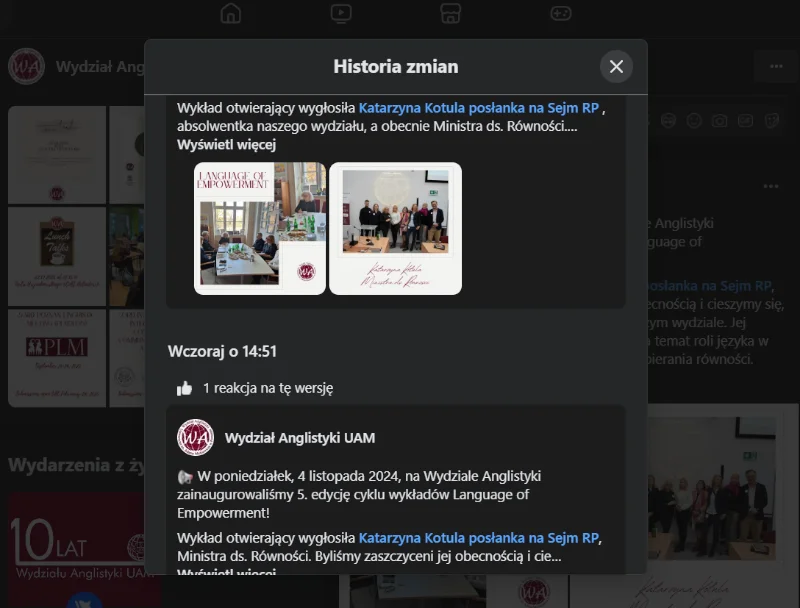Screen dimensions: 800x608
Task: Open PLM poster photo in background page
Action: pos(57,358)
